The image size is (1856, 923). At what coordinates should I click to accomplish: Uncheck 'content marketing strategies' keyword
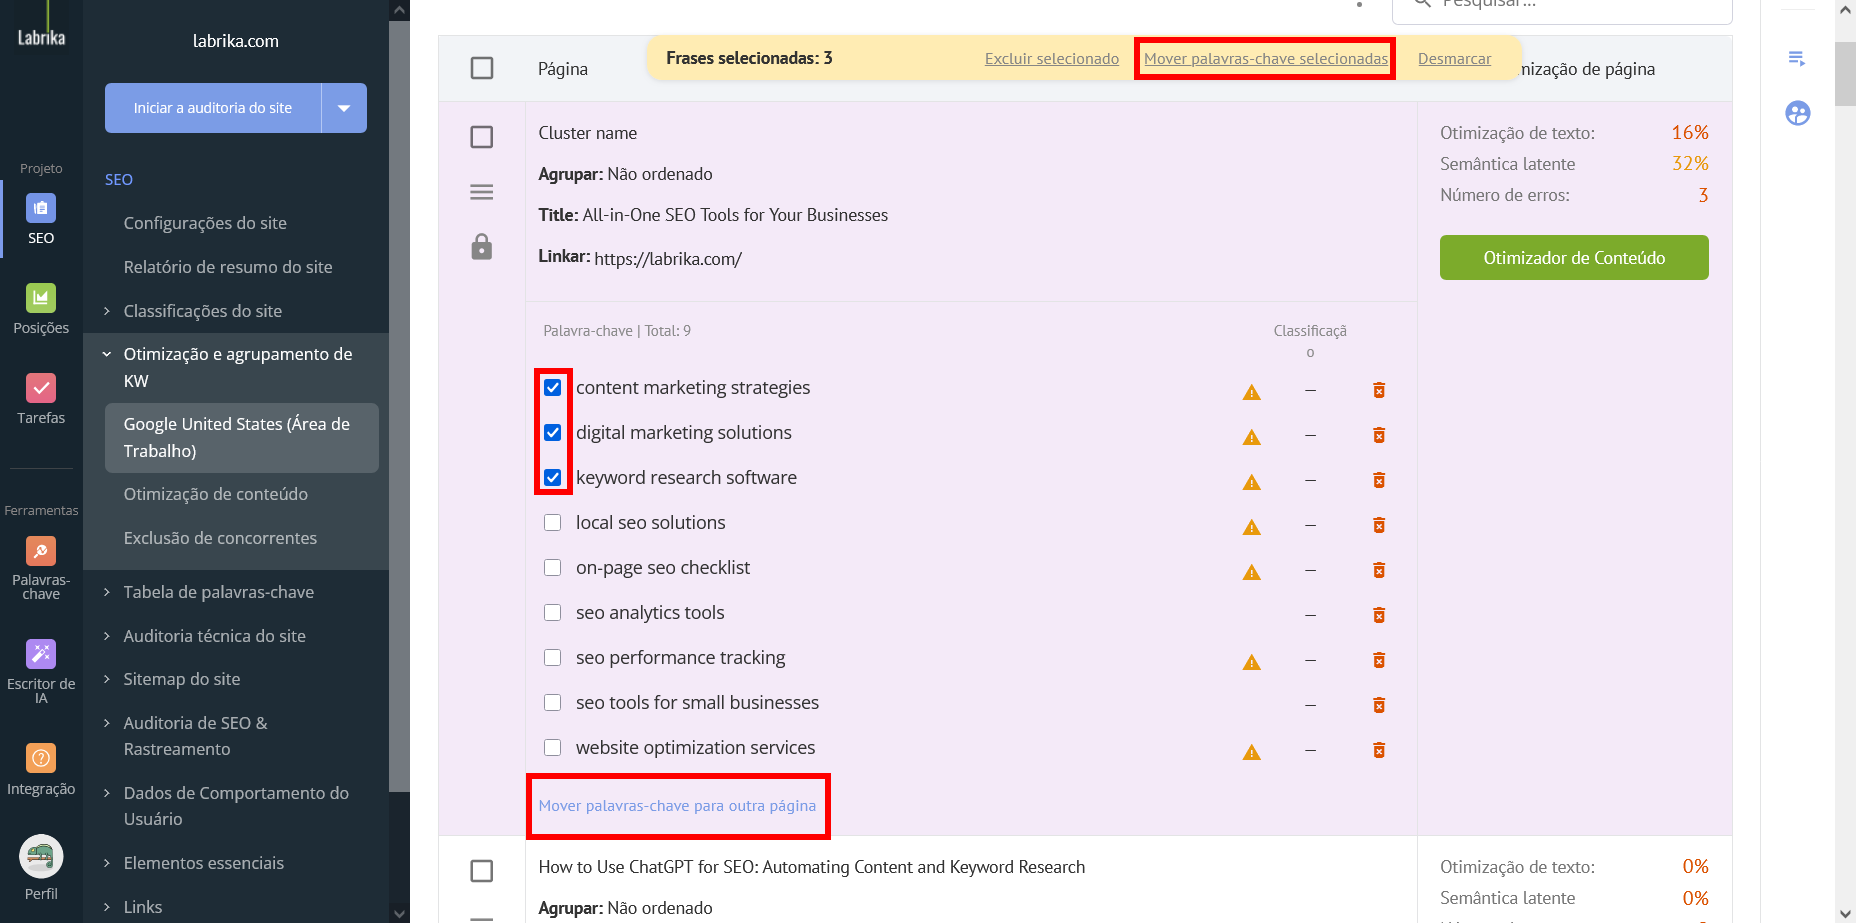coord(553,388)
